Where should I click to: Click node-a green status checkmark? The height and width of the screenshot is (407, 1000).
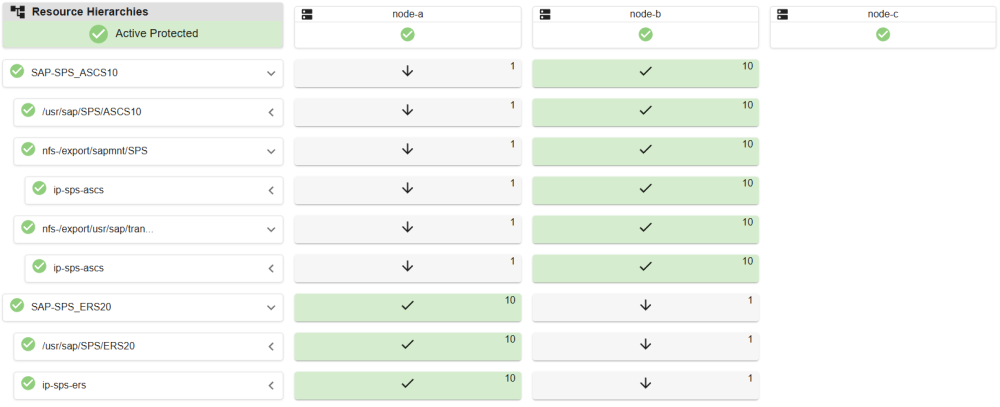(407, 34)
